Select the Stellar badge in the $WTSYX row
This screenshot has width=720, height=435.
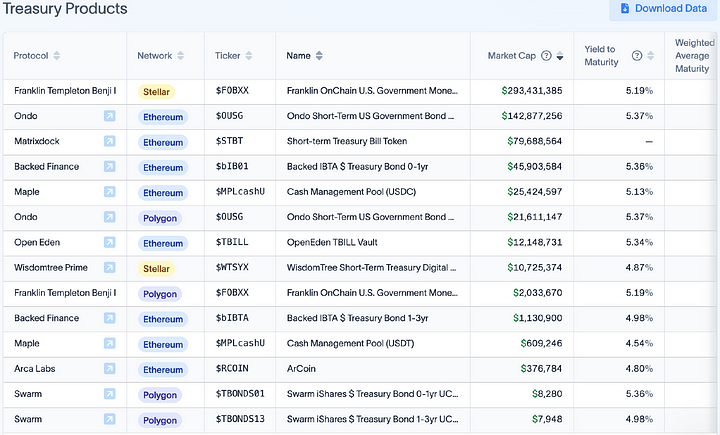(x=157, y=268)
